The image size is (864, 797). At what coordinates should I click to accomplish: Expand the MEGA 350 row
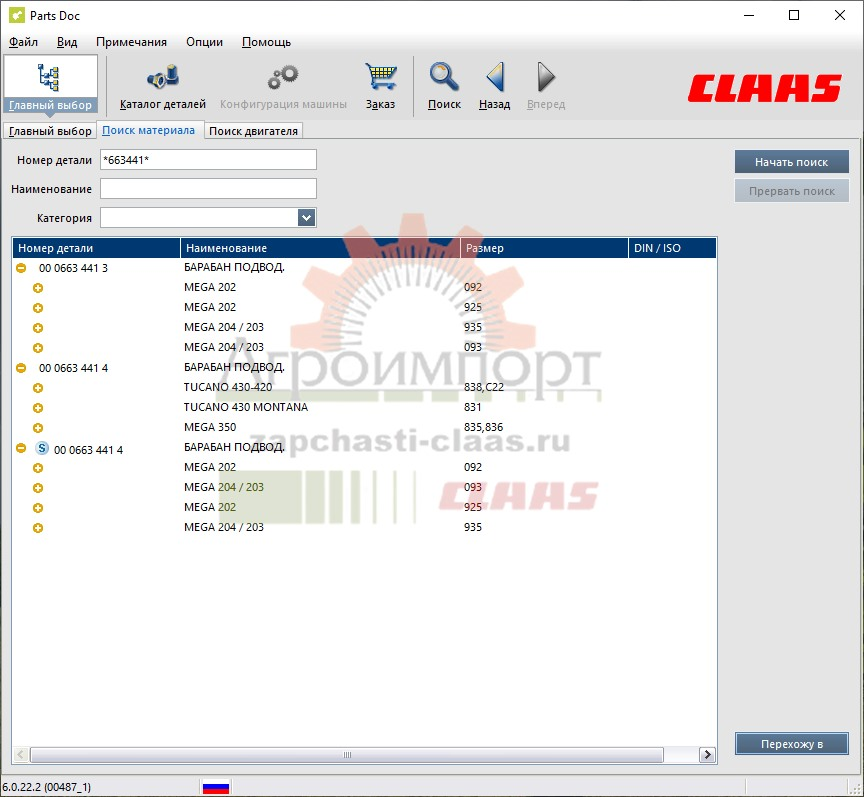click(38, 428)
